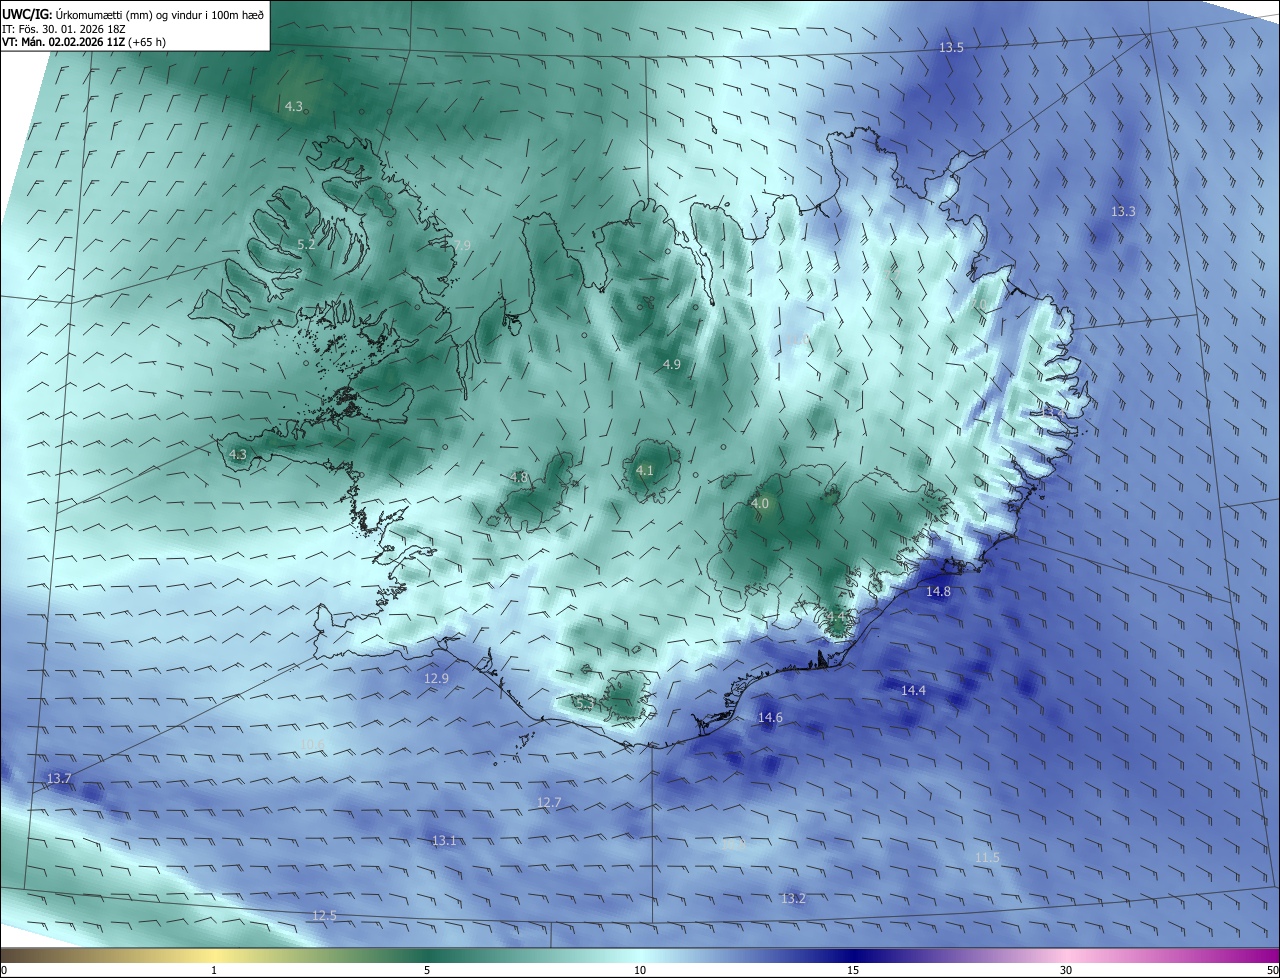
Task: Click the 14.8 value label
Action: click(x=938, y=592)
